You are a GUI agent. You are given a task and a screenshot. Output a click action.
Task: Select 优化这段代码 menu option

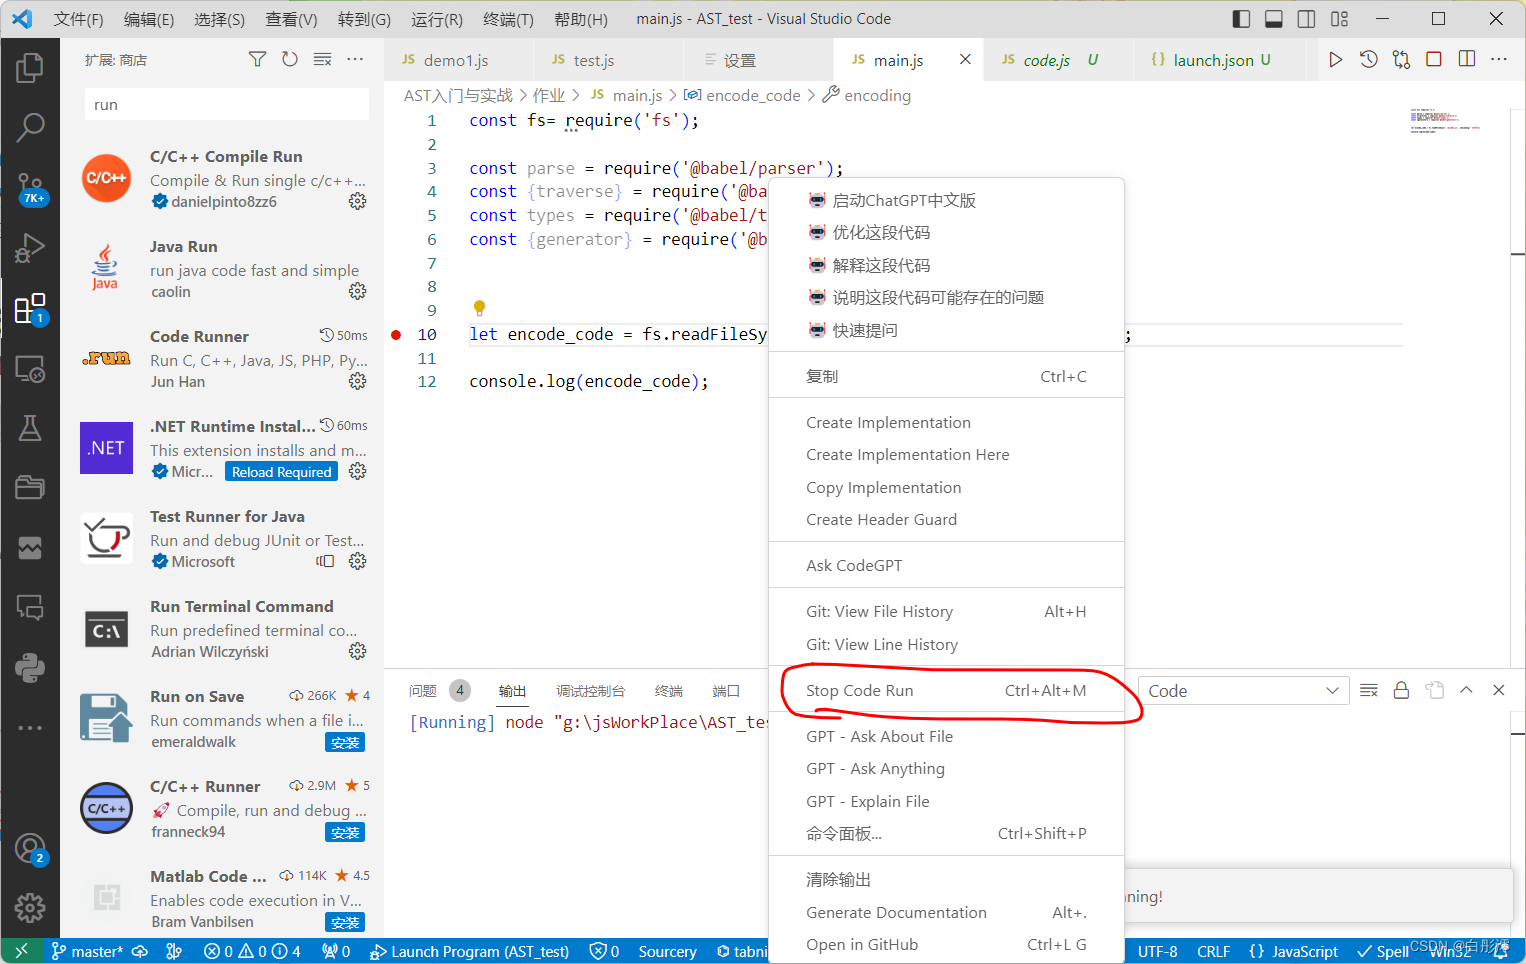click(x=946, y=232)
